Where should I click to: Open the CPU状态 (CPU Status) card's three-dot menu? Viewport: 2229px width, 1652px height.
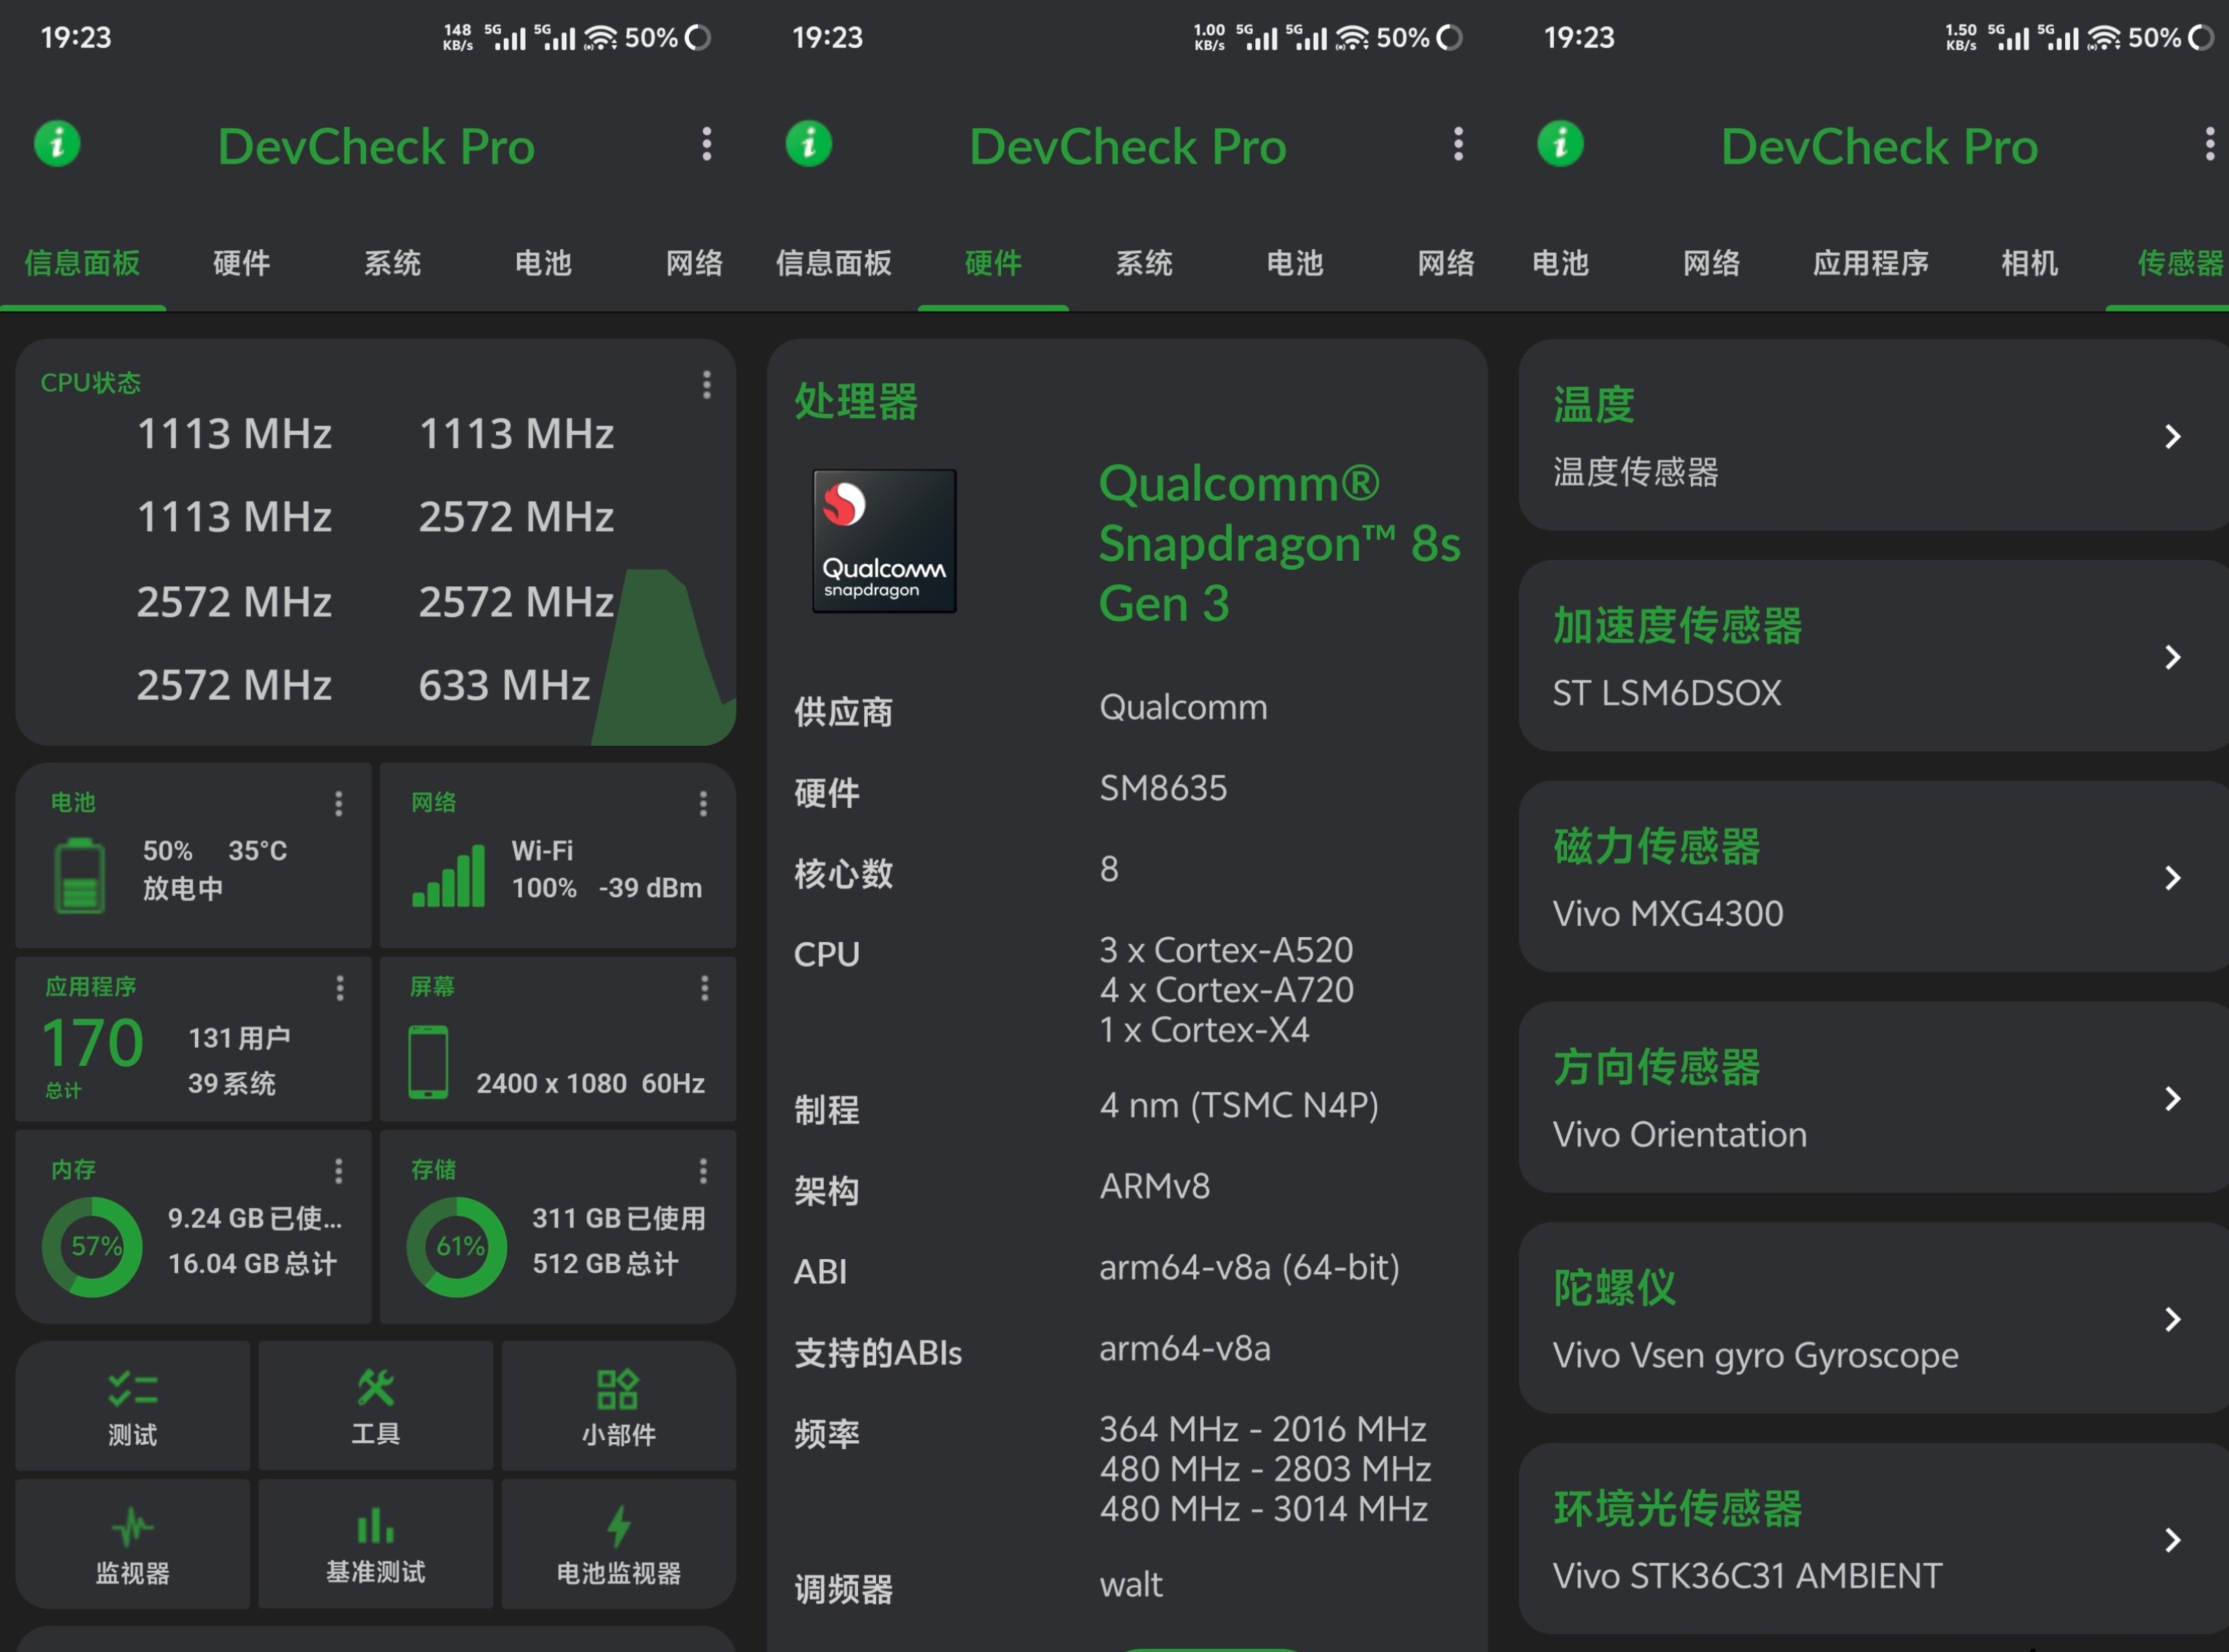(x=706, y=385)
